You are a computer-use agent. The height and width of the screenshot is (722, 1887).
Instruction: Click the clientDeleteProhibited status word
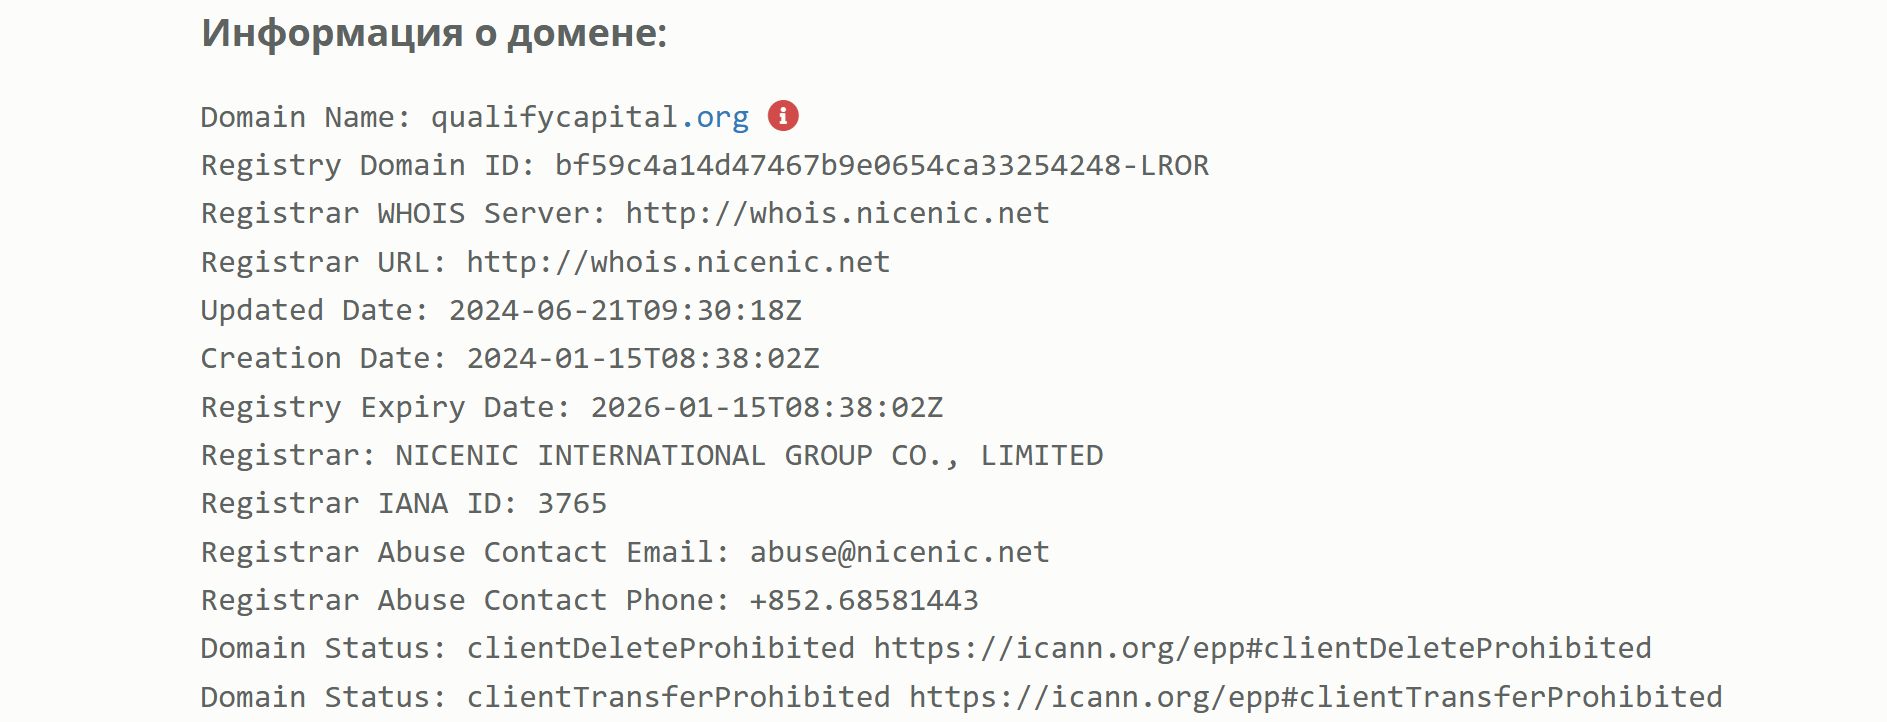coord(661,648)
